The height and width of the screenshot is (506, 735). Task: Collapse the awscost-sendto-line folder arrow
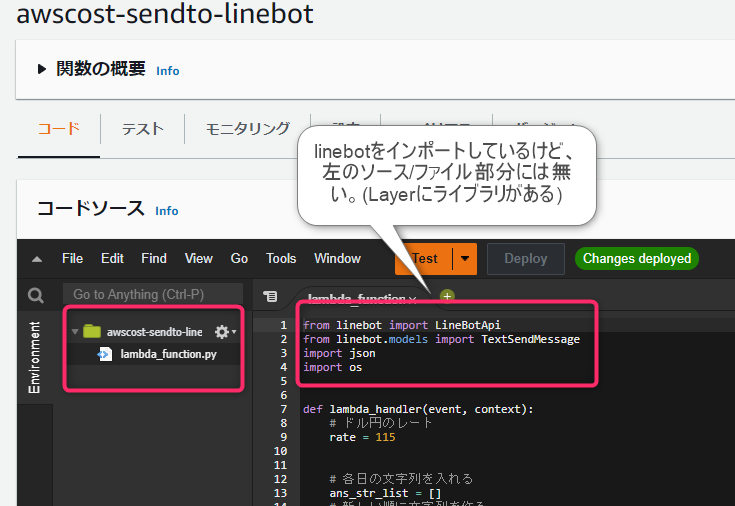coord(75,332)
